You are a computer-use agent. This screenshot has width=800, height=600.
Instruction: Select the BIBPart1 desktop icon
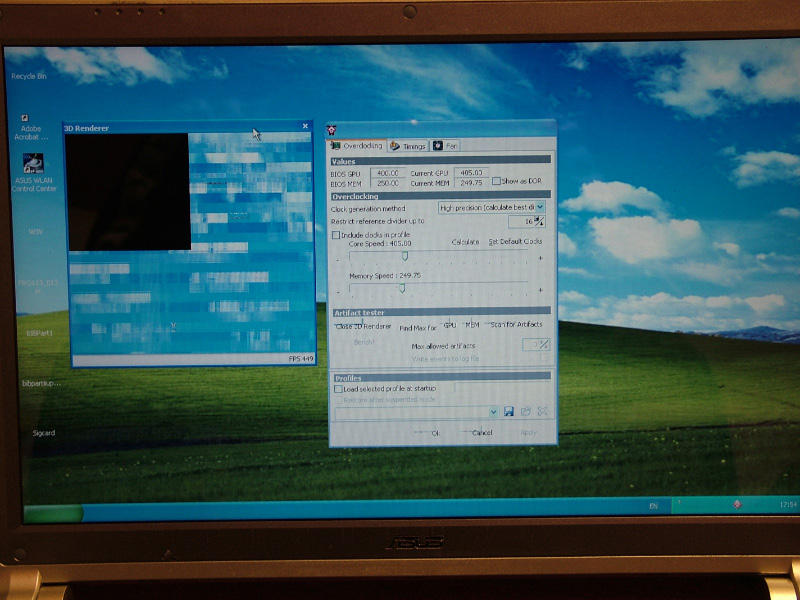pos(40,333)
